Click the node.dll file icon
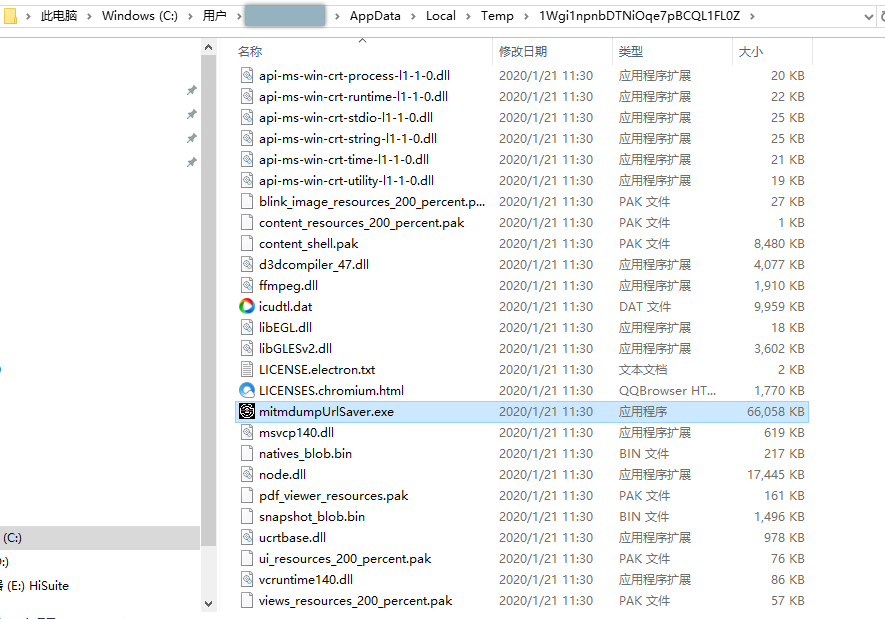The image size is (885, 619). 247,475
